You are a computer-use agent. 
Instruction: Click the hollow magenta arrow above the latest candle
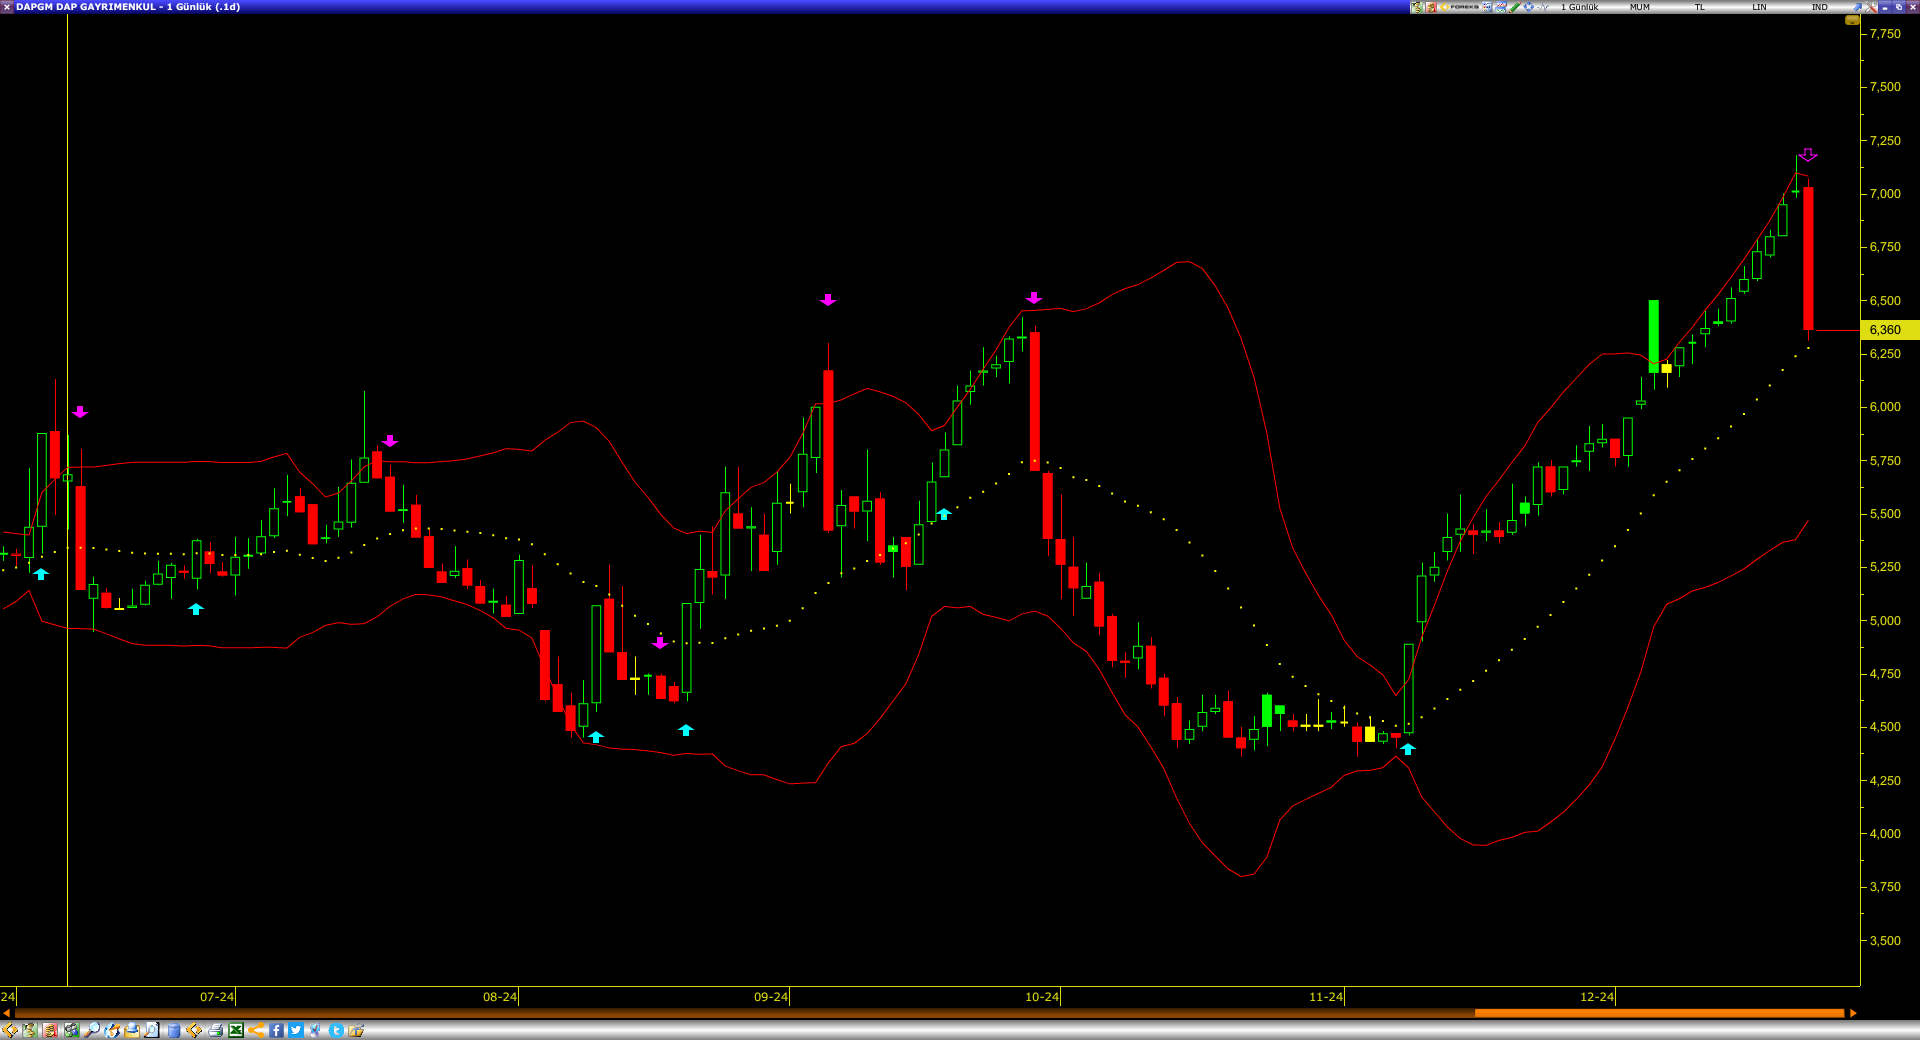click(1808, 155)
